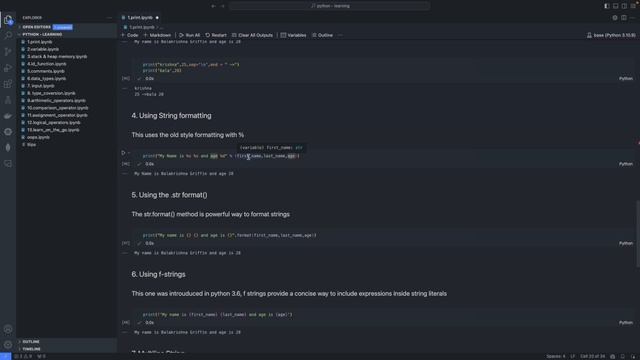Open the Explorer view in activity bar
Screen dimensions: 640x360
pyautogui.click(x=8, y=20)
